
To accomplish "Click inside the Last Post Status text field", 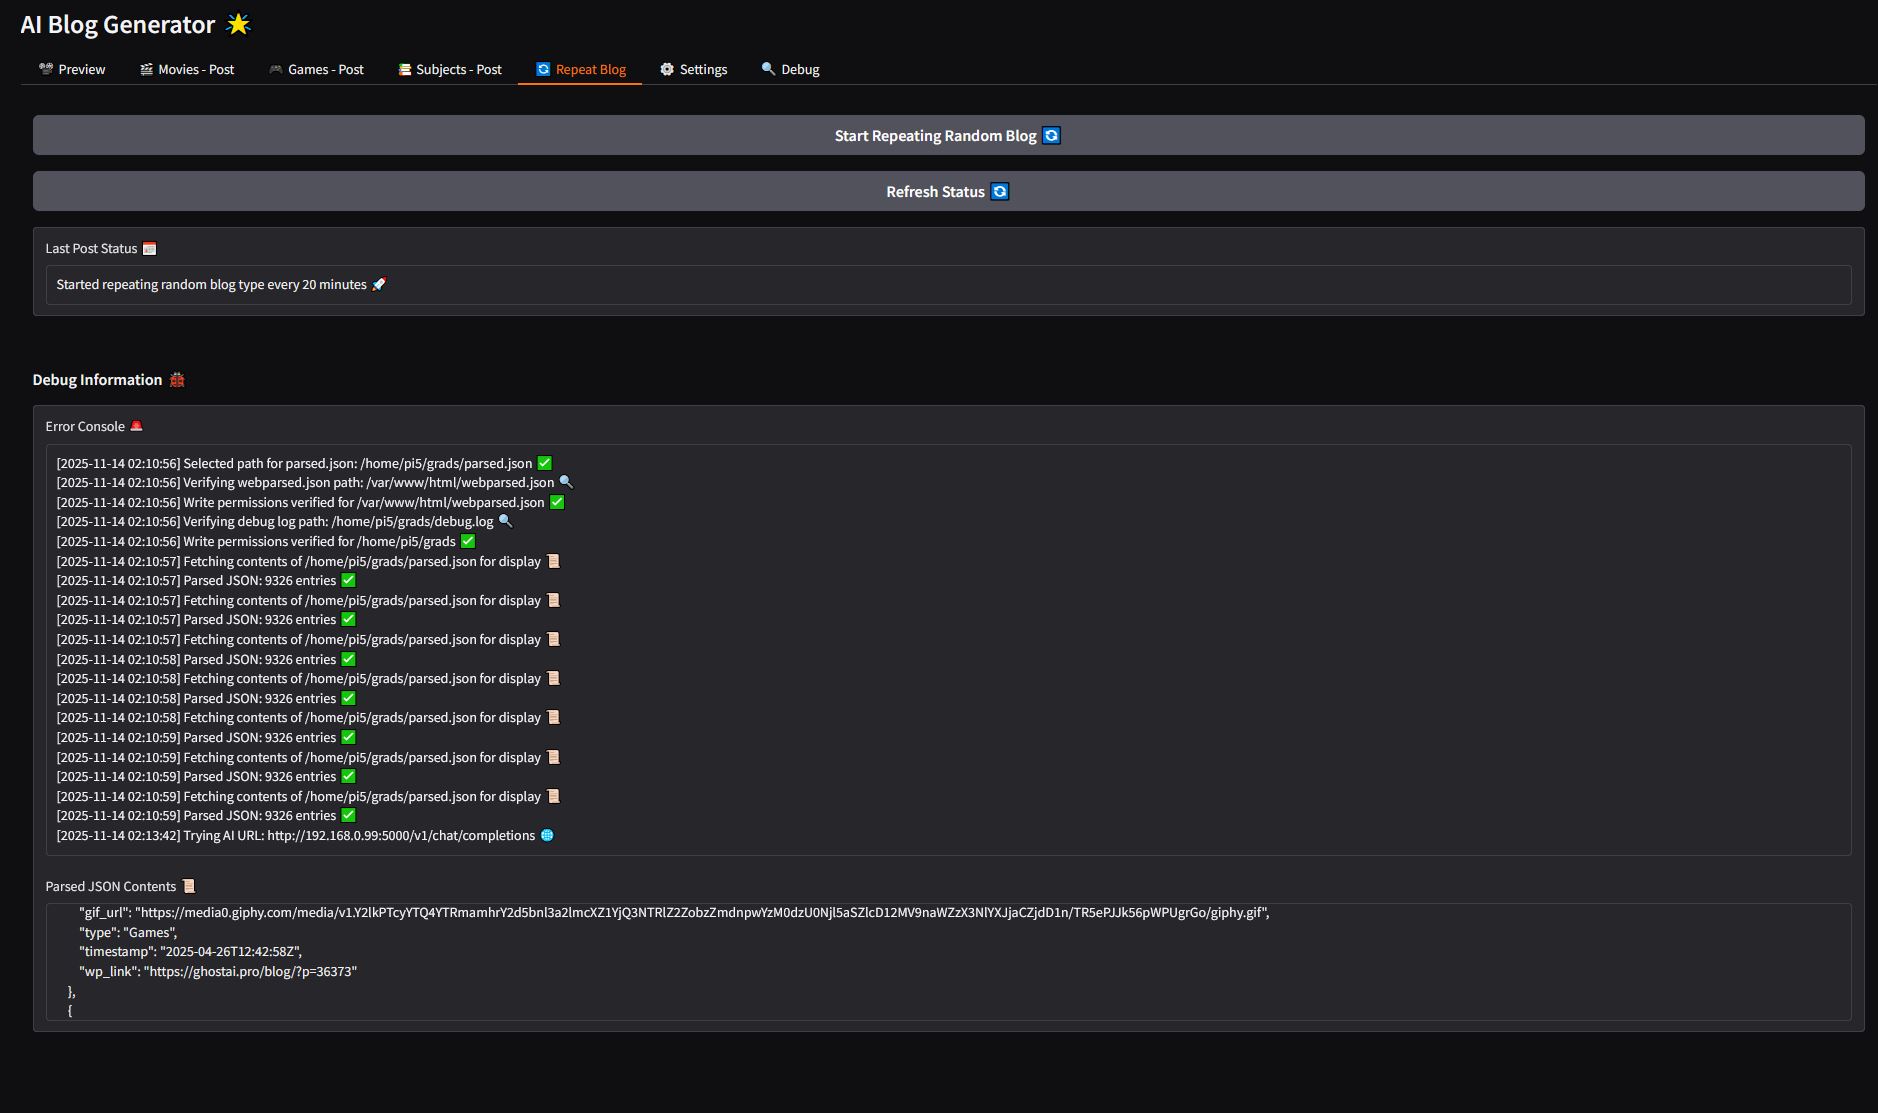I will 947,285.
